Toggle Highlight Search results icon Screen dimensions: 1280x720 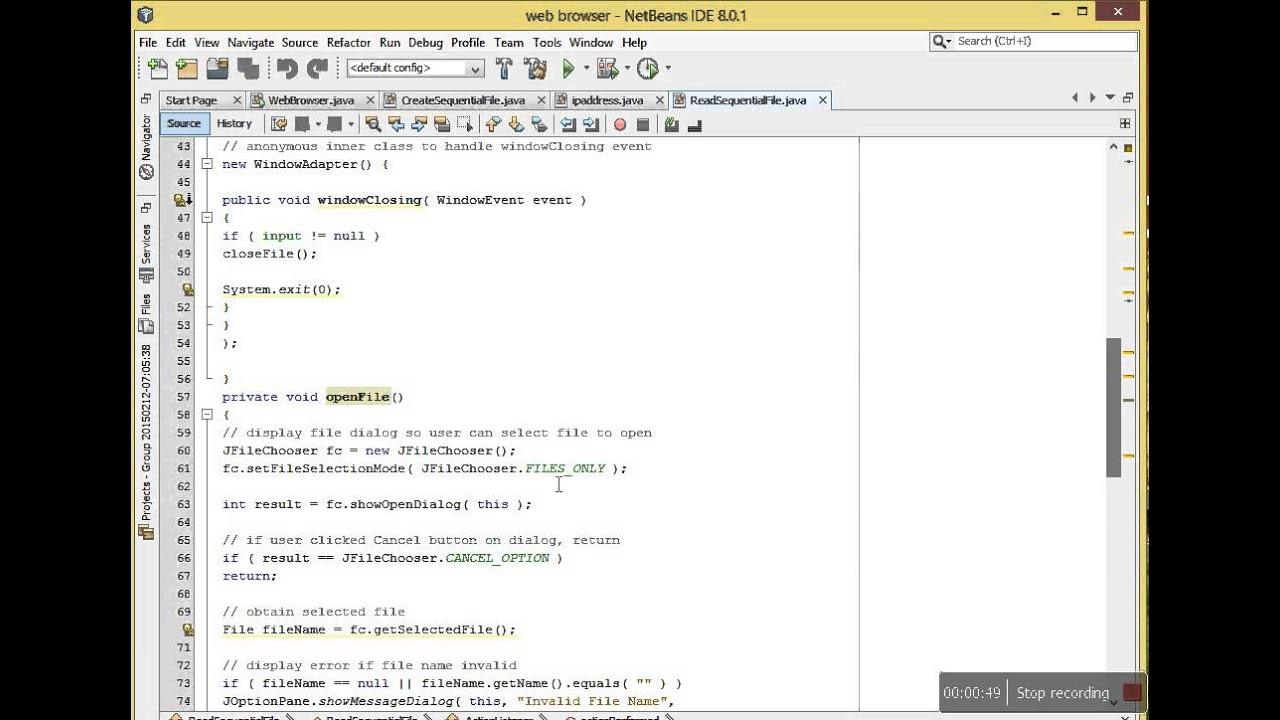pyautogui.click(x=442, y=124)
